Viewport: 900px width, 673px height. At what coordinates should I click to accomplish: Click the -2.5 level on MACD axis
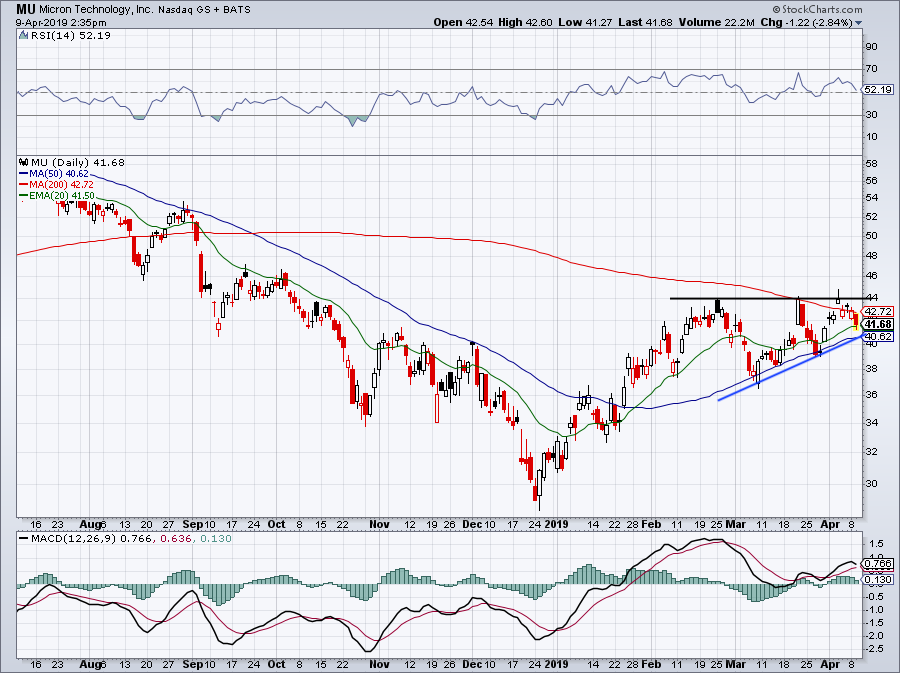876,649
